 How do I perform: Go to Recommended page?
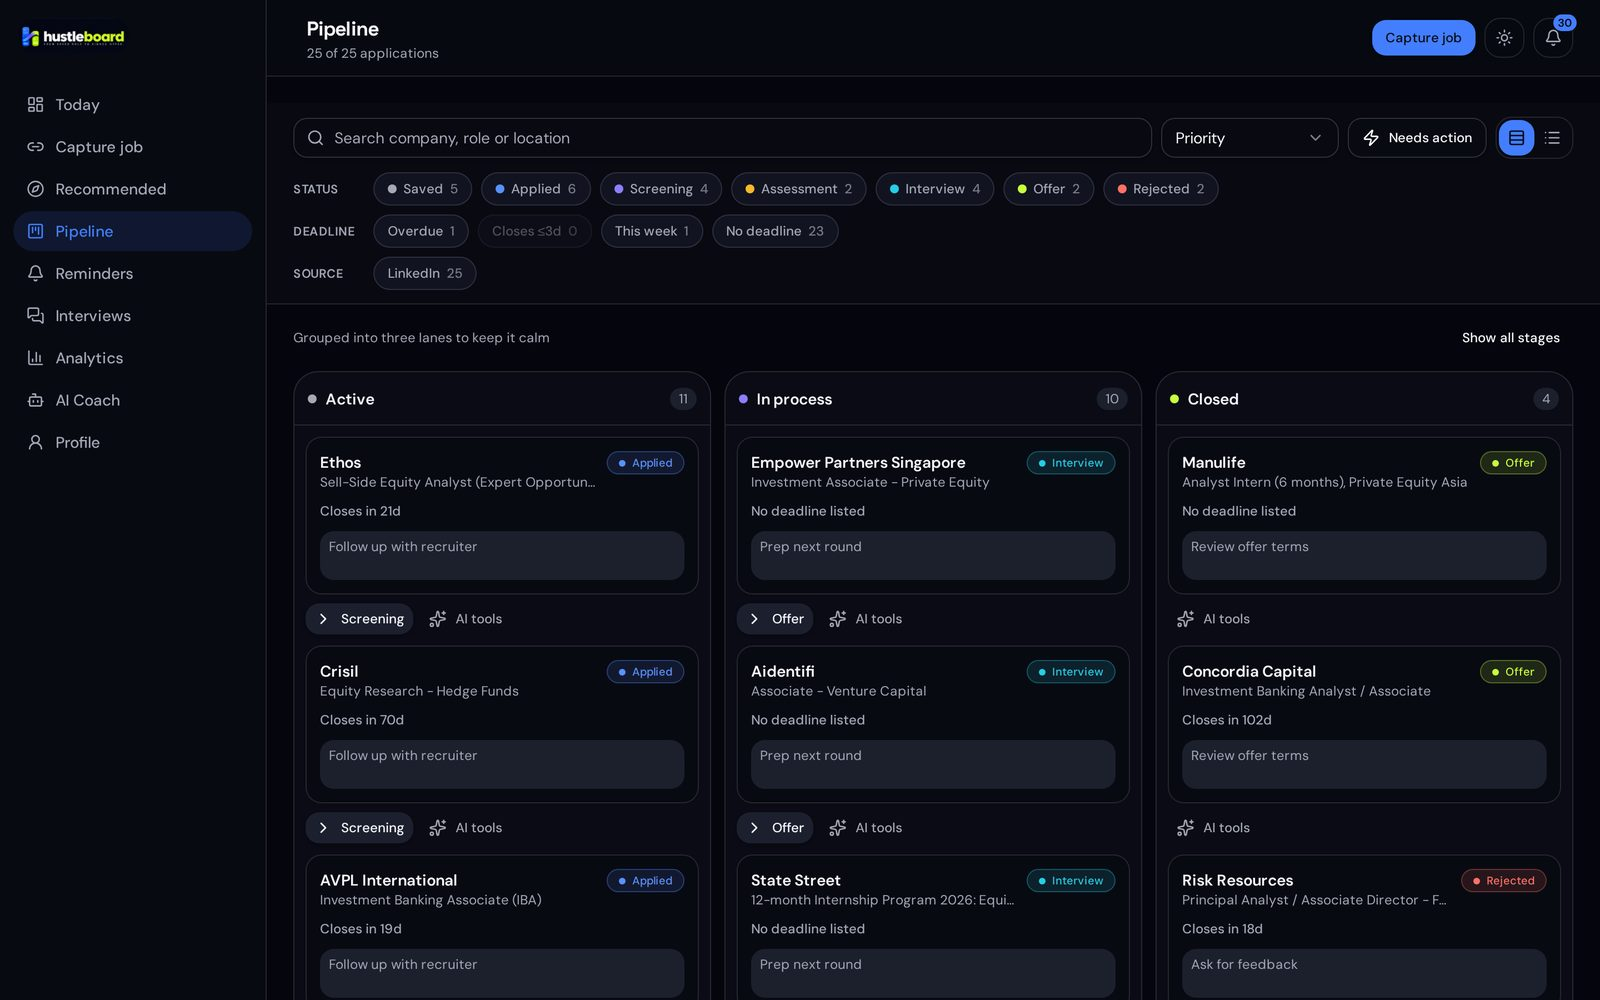click(x=132, y=189)
